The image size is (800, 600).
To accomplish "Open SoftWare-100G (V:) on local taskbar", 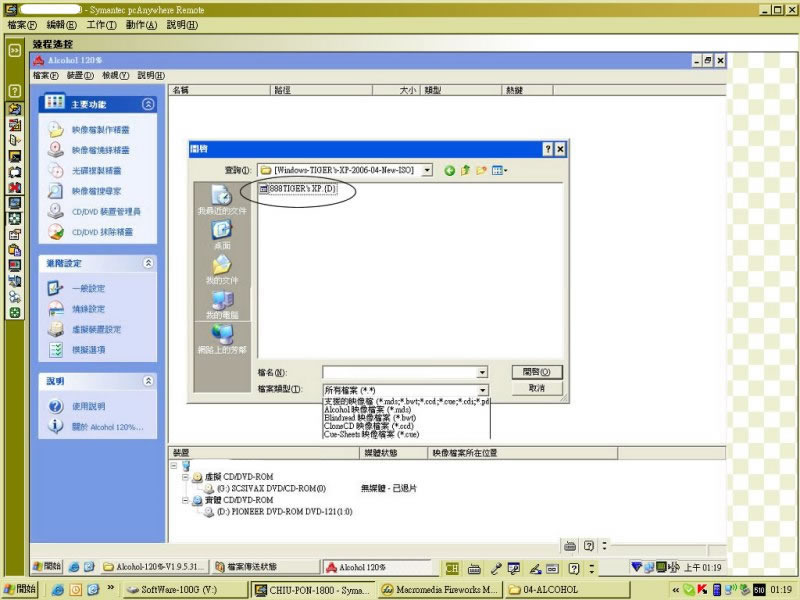I will click(186, 590).
